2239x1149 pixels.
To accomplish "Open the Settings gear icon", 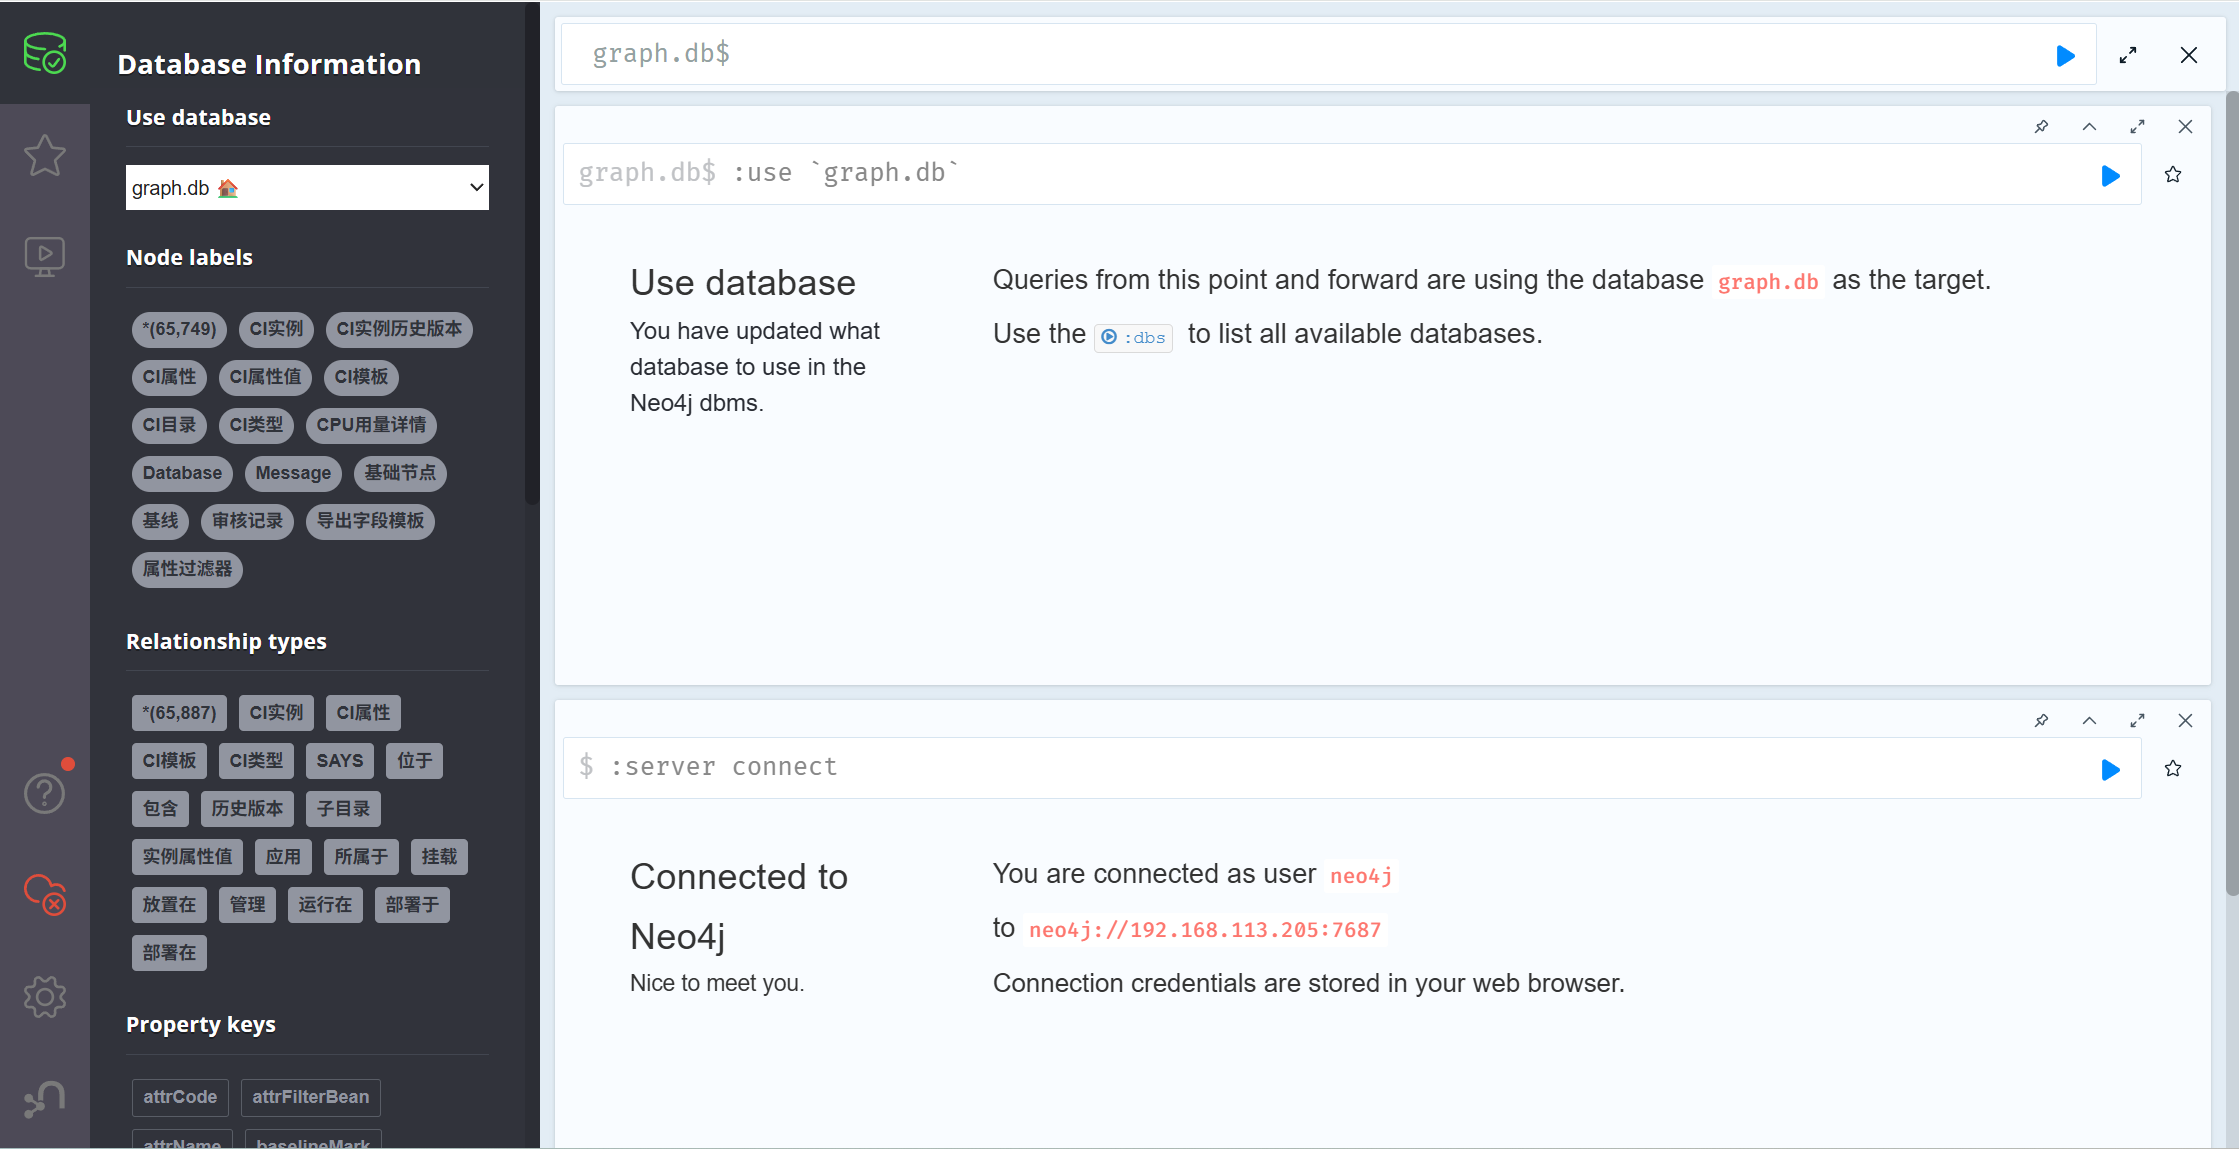I will pos(44,997).
